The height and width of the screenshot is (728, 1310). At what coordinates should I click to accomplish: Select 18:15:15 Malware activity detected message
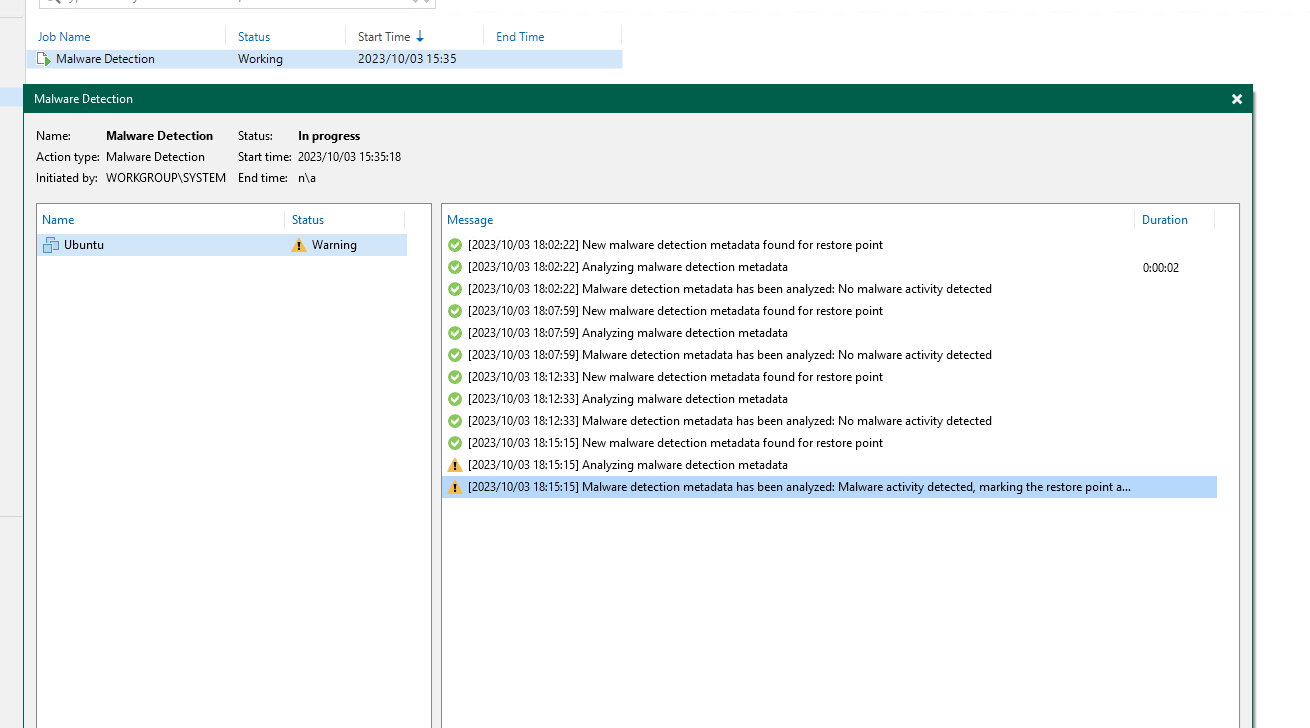click(x=830, y=487)
